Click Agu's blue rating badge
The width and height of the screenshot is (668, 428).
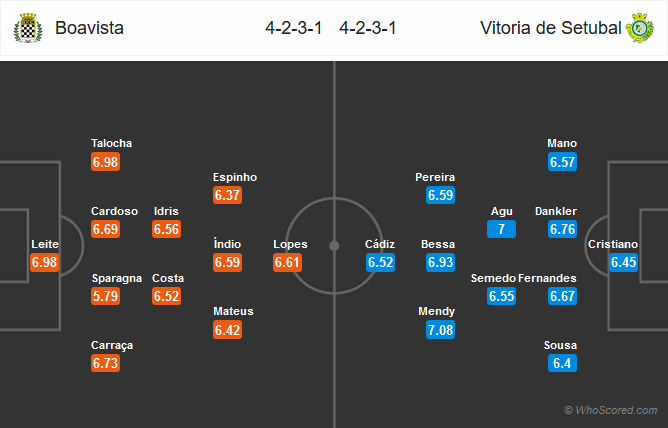tap(501, 229)
